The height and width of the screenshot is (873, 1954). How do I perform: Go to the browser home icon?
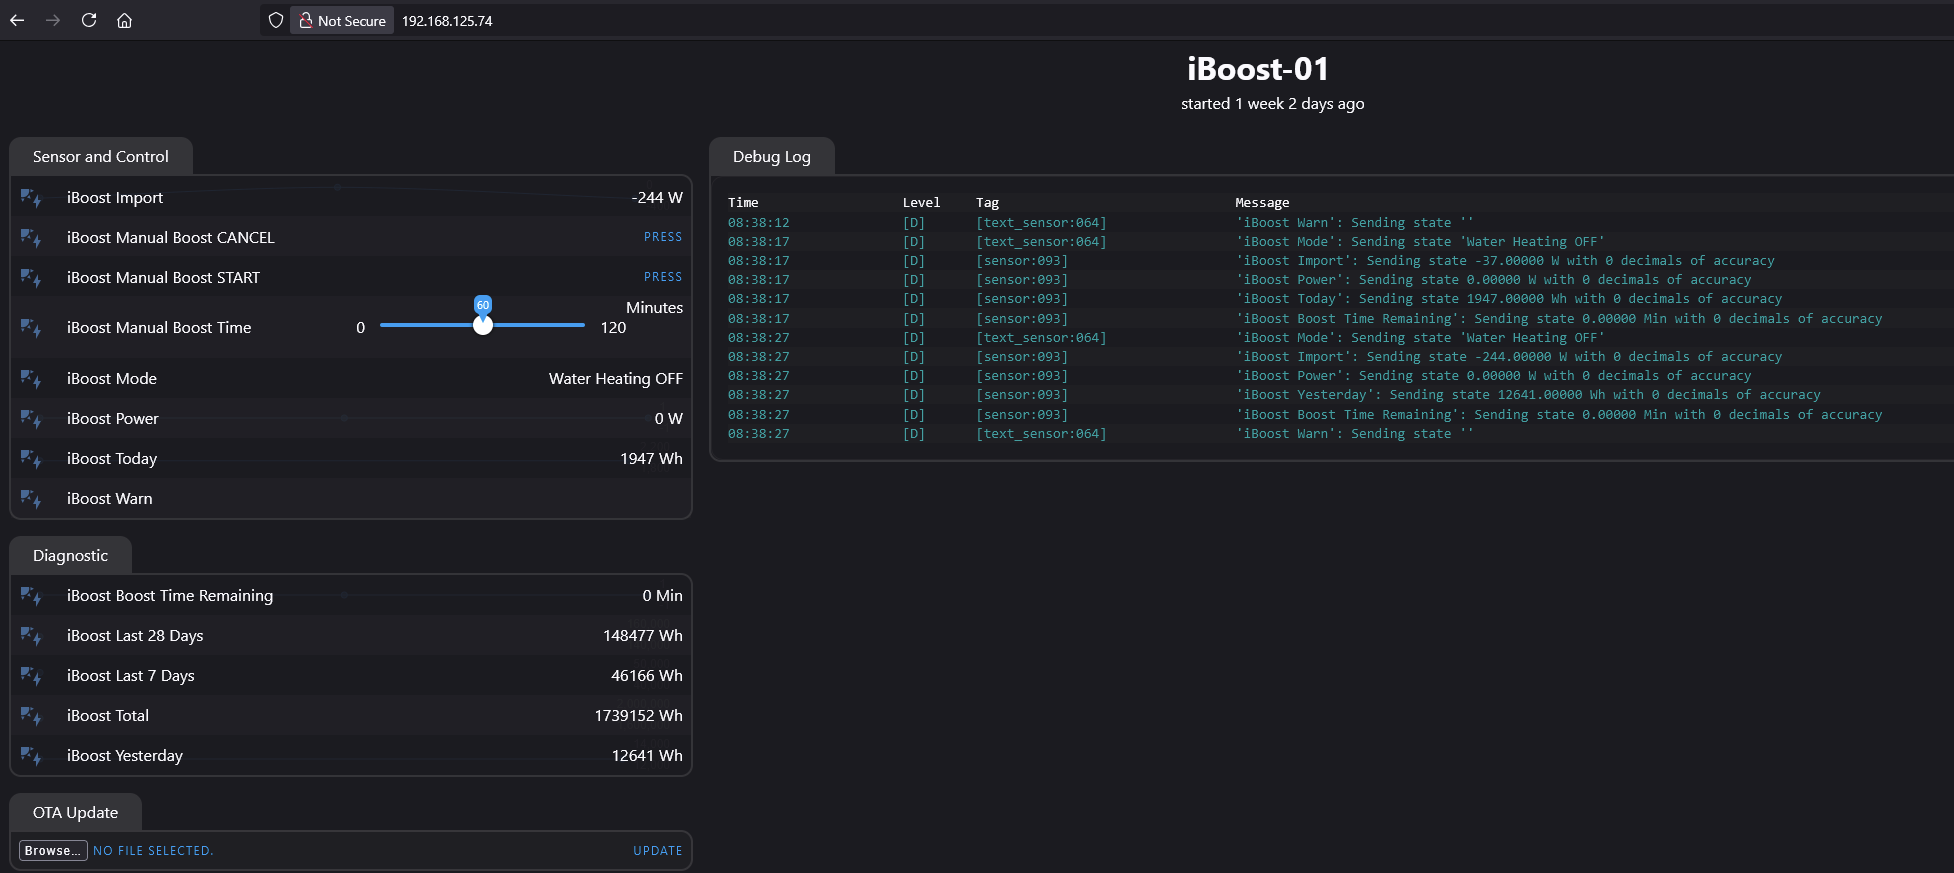coord(124,20)
